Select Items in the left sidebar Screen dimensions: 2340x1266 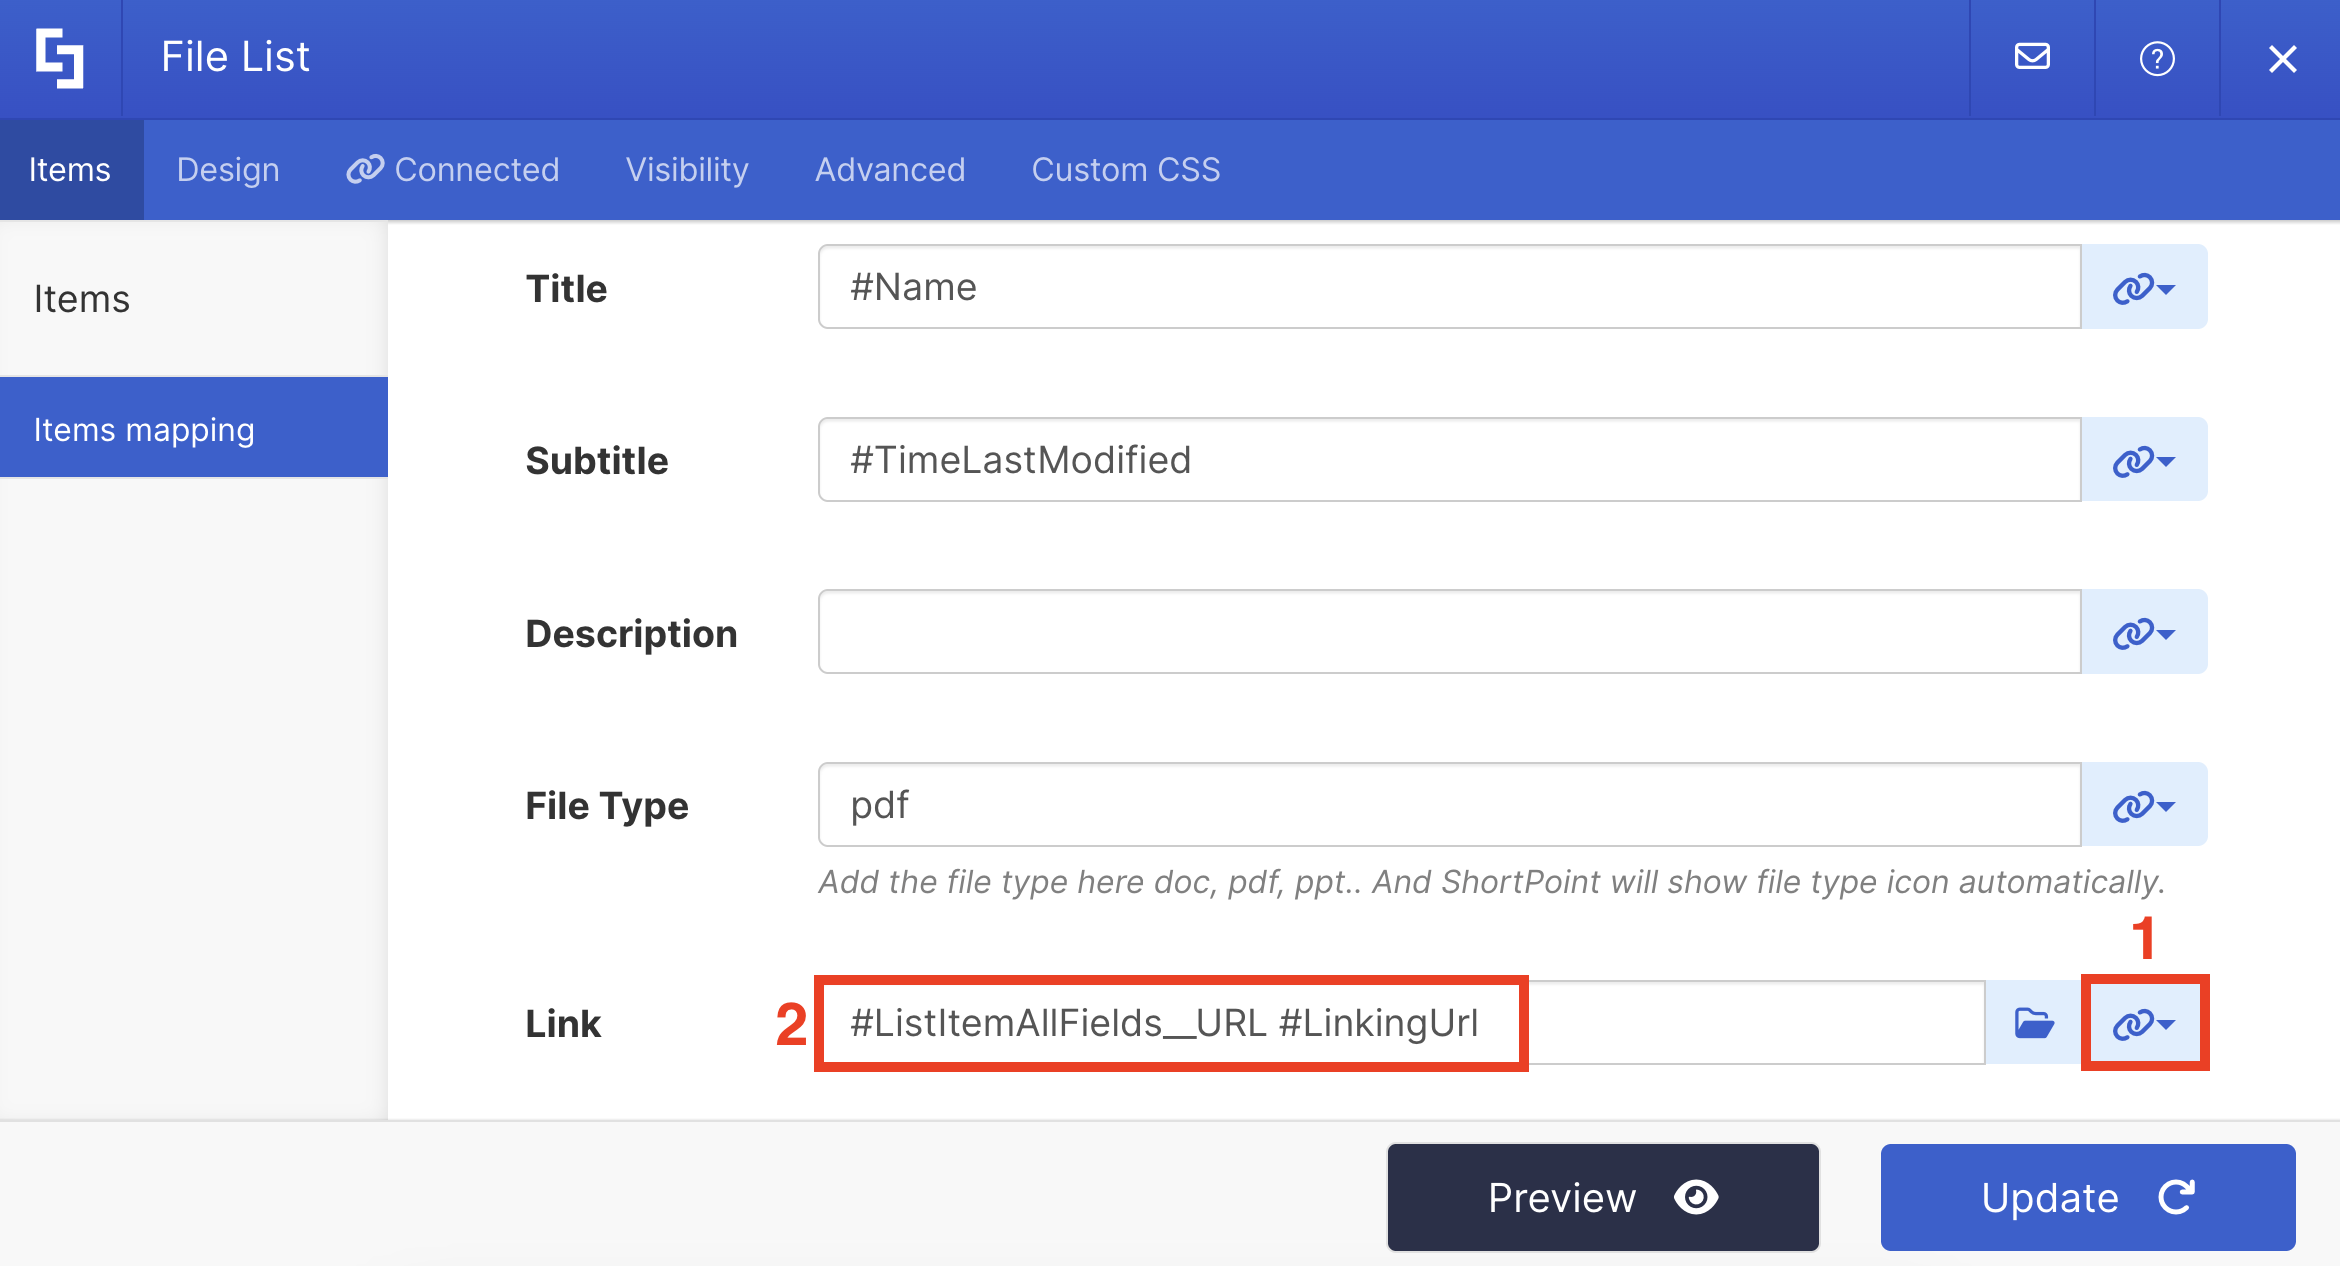point(82,299)
